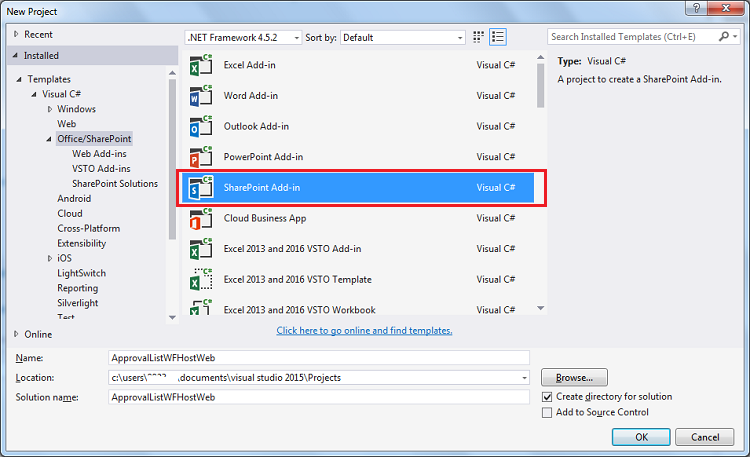
Task: Select the LightSwitch category
Action: pos(81,273)
